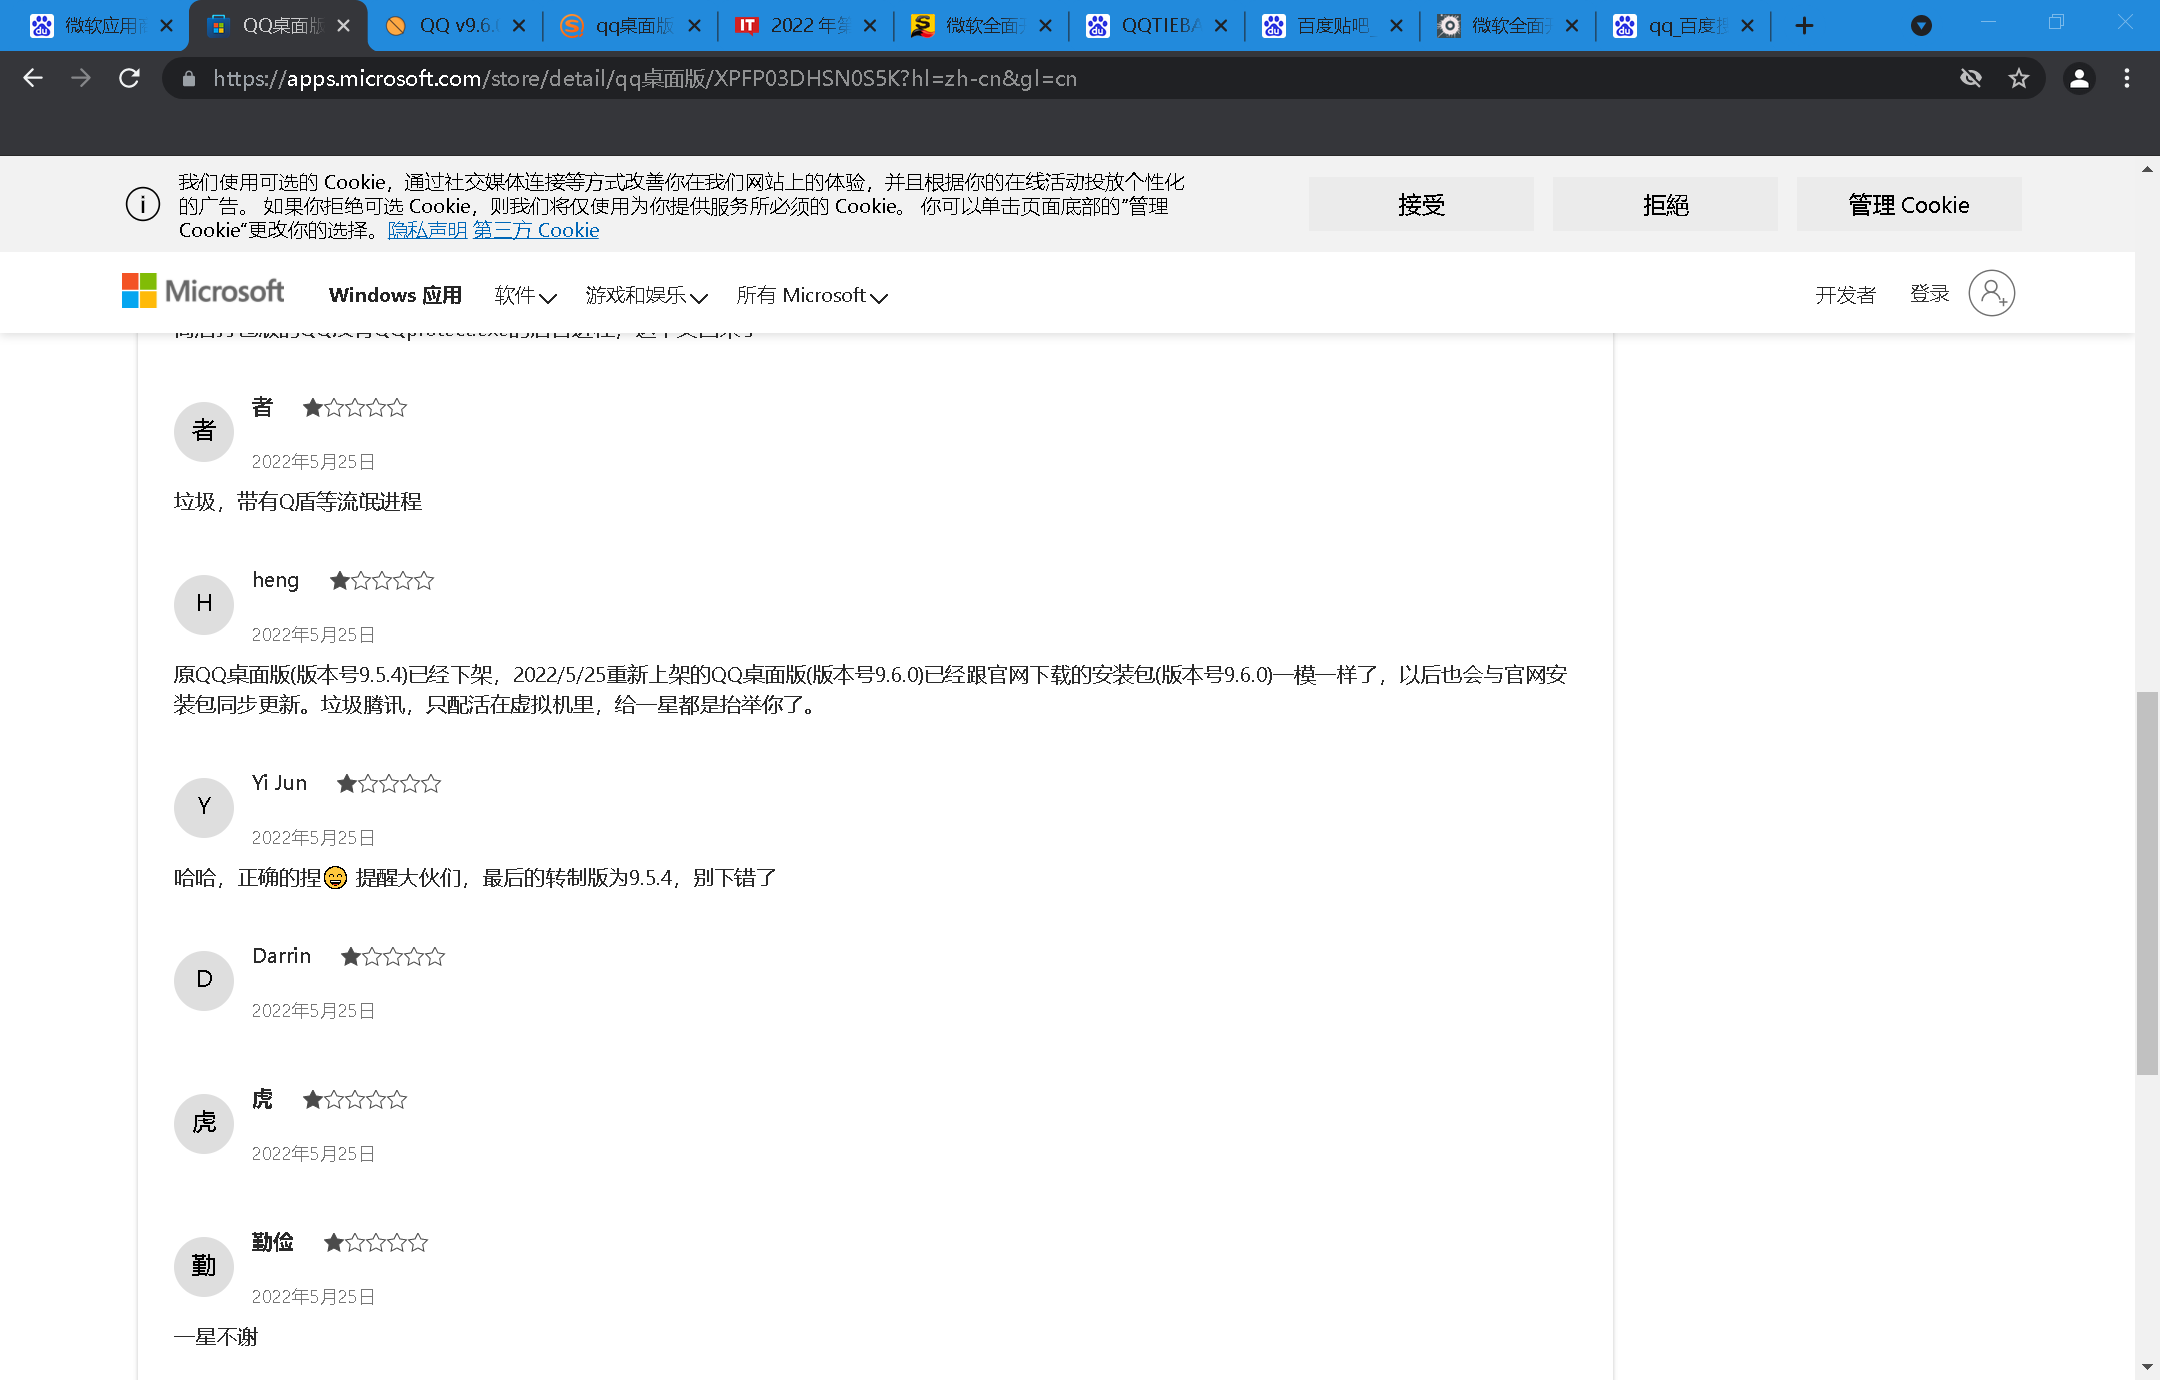Open the browser profile avatar icon
Screen dimensions: 2160x1380
[2079, 78]
